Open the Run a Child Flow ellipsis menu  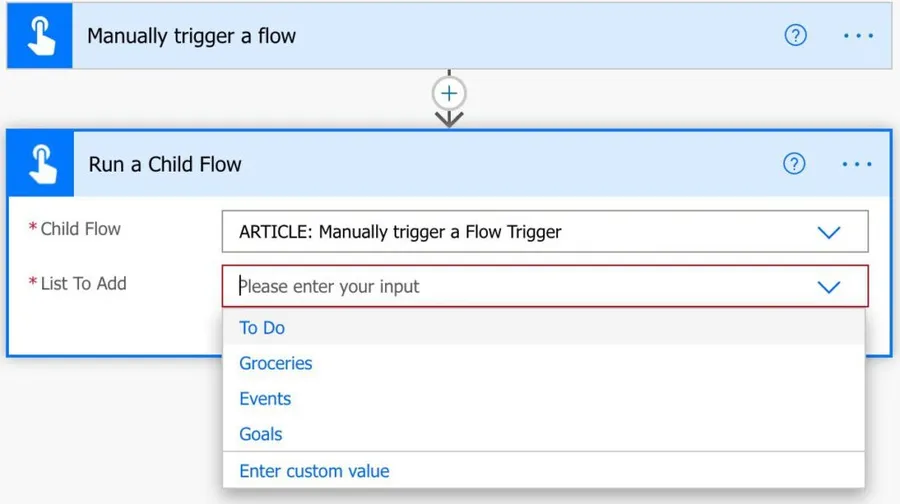857,164
